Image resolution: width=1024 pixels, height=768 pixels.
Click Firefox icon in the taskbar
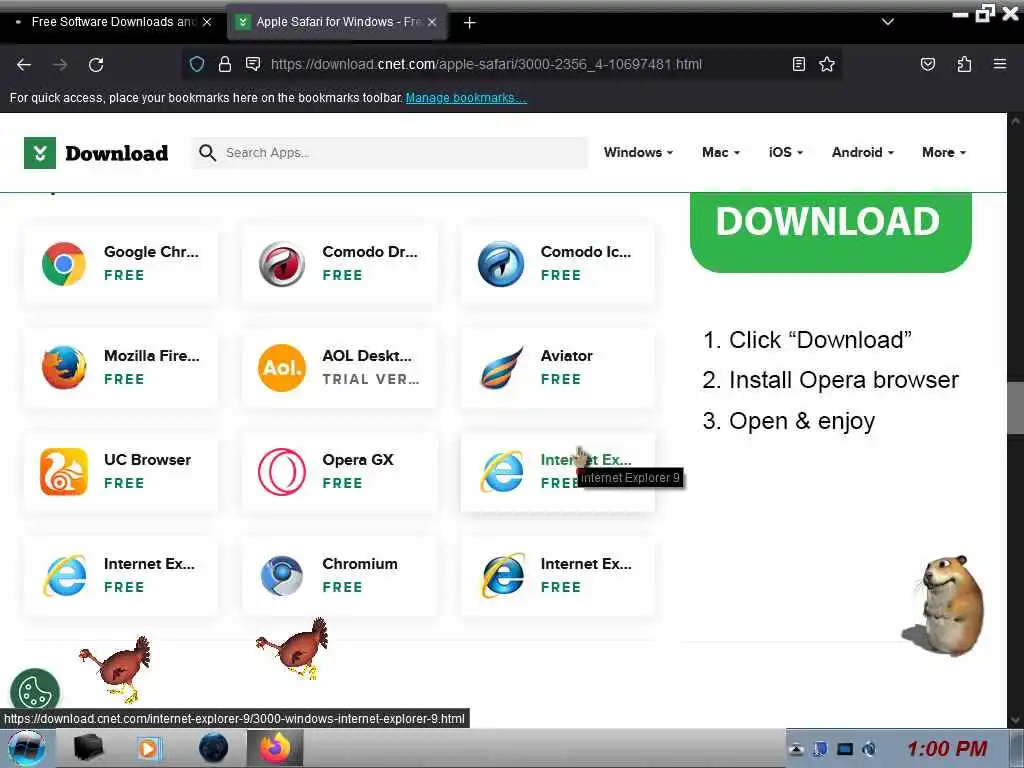pyautogui.click(x=275, y=748)
